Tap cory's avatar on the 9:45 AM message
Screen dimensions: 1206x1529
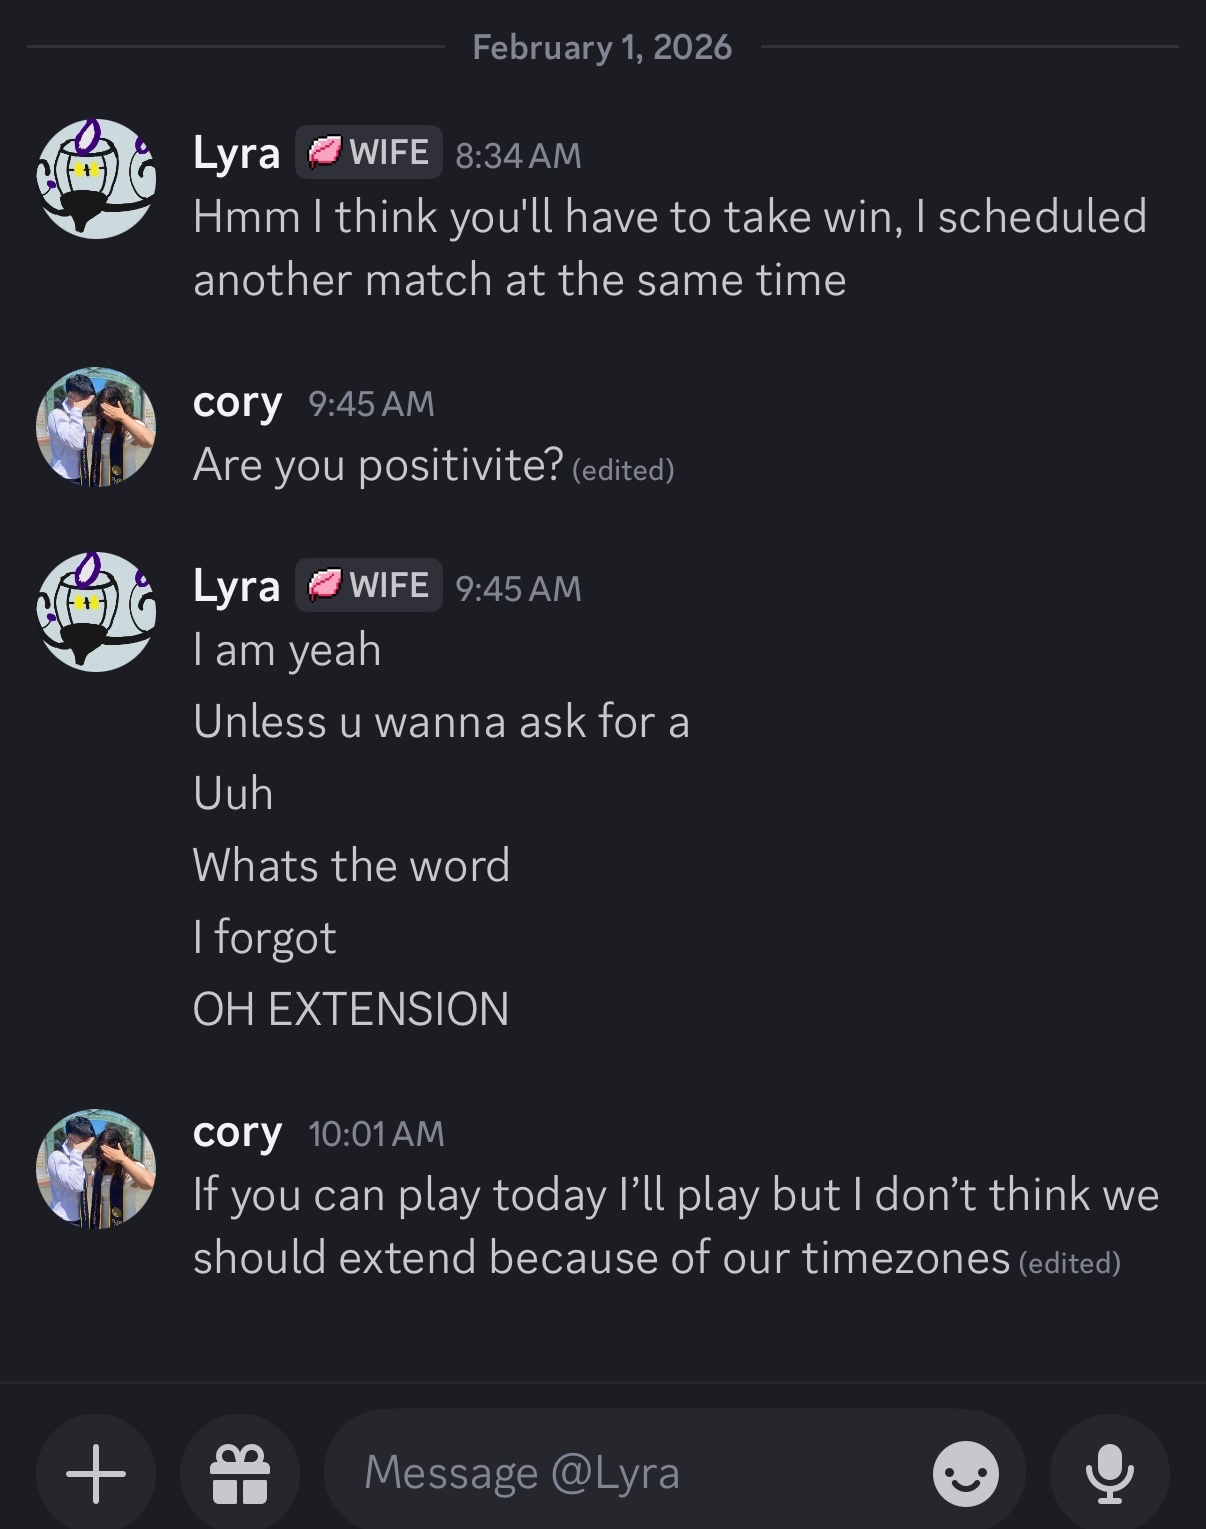coord(96,427)
